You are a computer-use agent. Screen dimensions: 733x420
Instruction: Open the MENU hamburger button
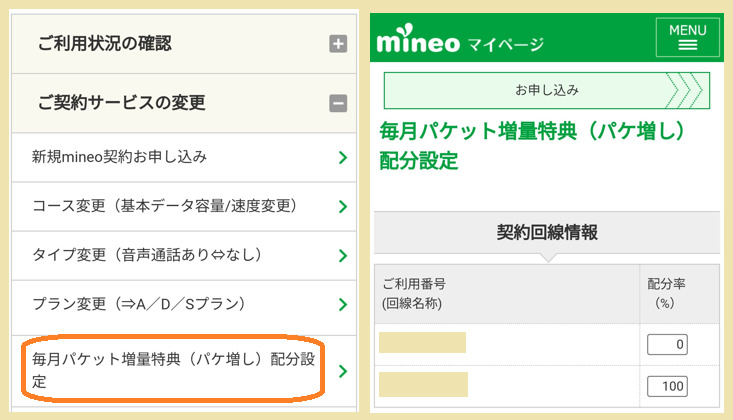(687, 37)
